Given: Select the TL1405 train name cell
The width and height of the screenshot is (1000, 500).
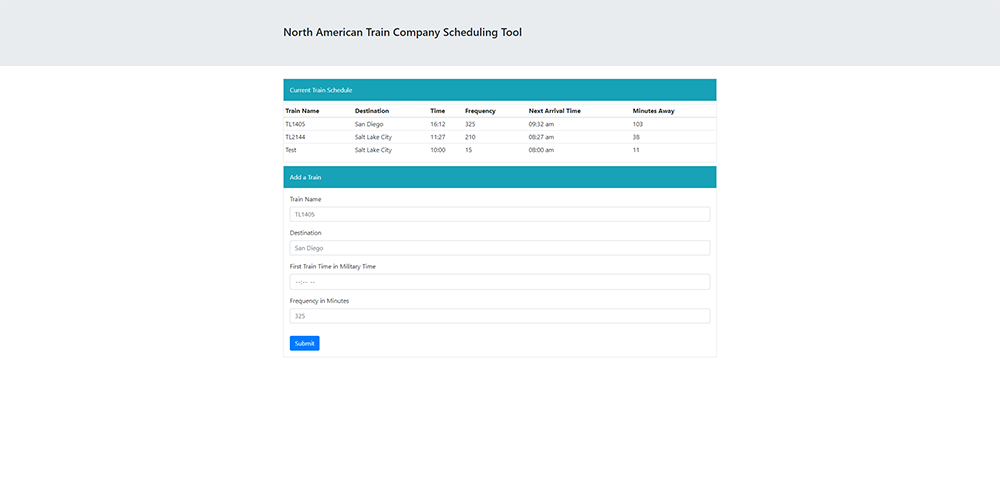Looking at the screenshot, I should pos(295,124).
